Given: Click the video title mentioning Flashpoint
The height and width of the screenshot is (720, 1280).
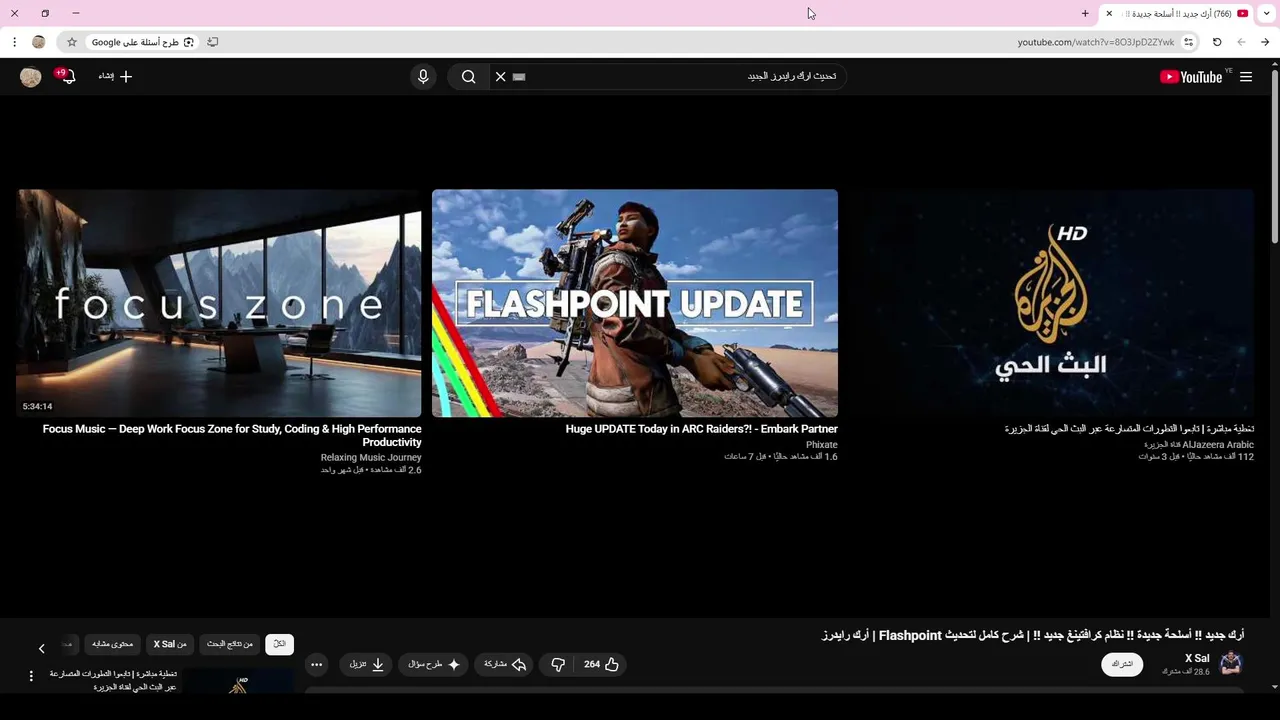Looking at the screenshot, I should [1033, 635].
